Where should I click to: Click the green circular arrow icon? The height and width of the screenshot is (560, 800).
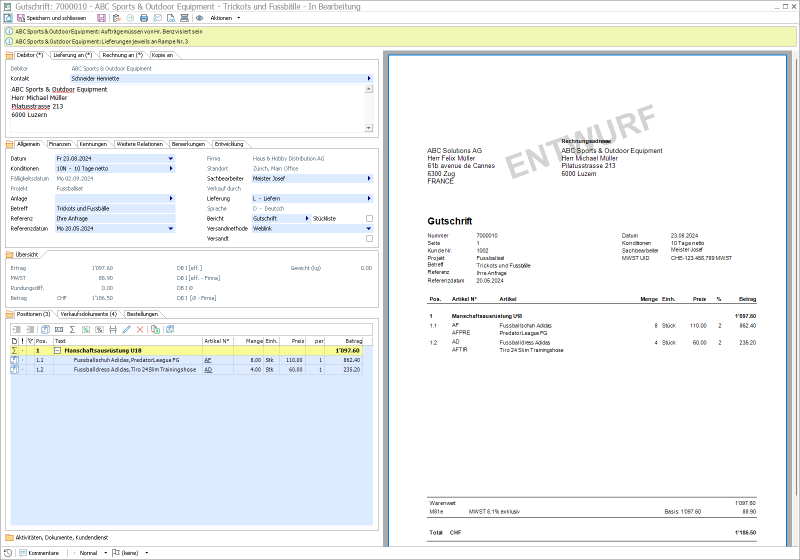(130, 18)
